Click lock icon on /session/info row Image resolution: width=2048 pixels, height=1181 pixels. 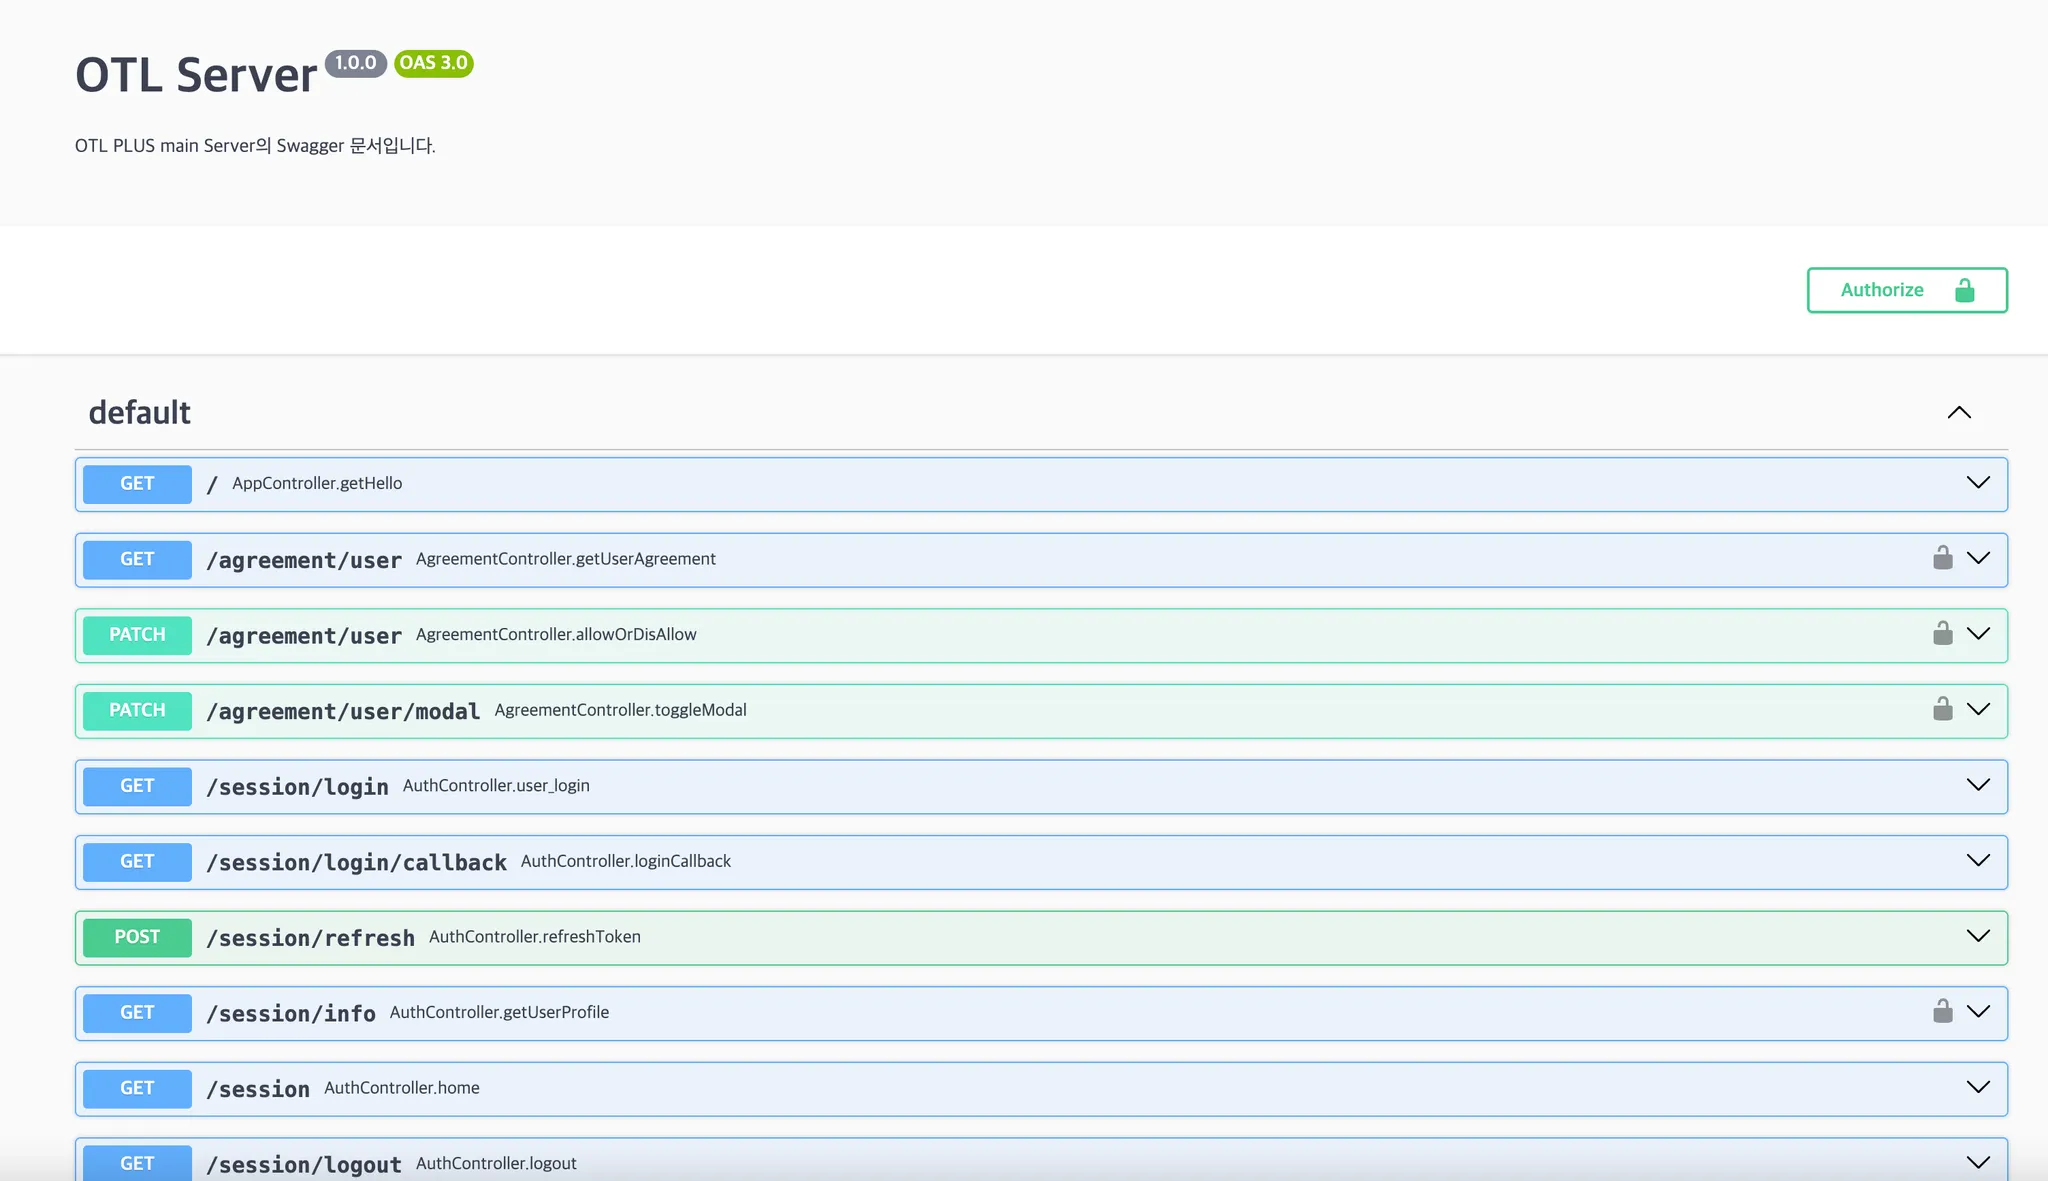tap(1942, 1011)
